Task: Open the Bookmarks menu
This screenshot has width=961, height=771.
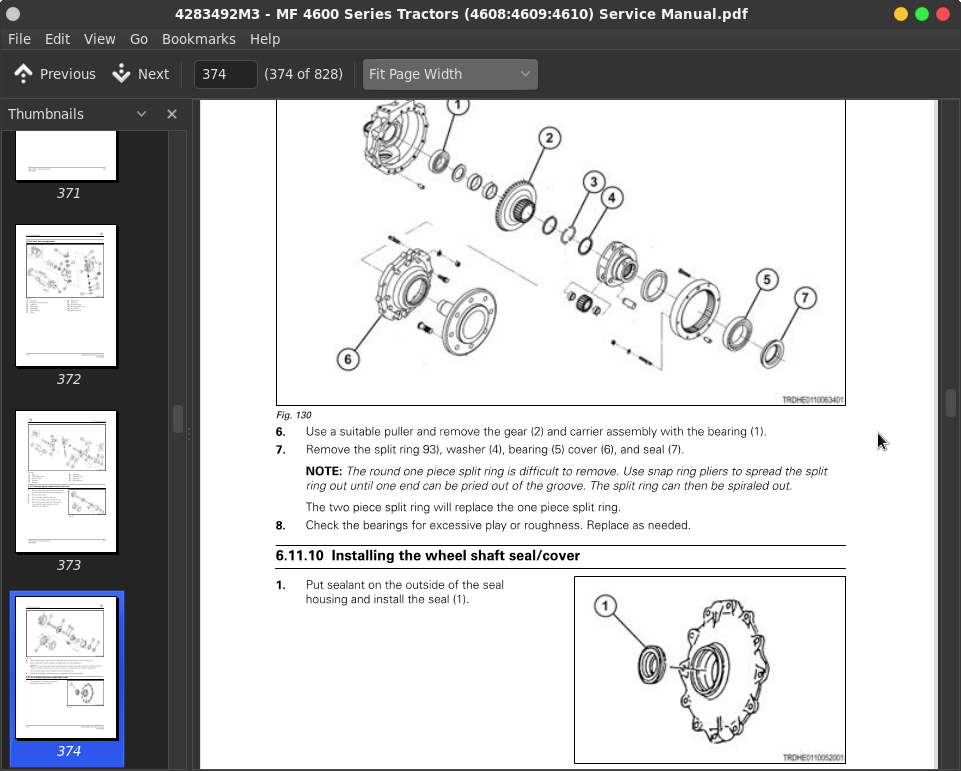Action: 198,39
